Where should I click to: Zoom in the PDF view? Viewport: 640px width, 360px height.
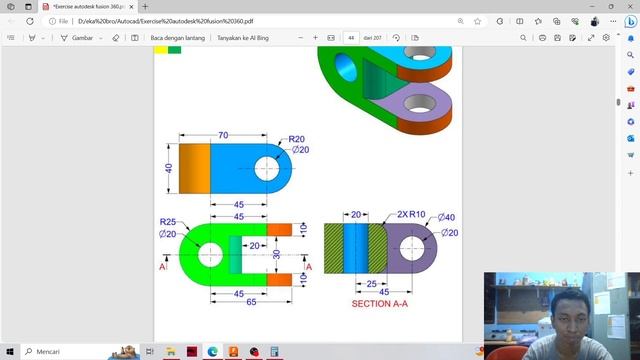pyautogui.click(x=315, y=38)
